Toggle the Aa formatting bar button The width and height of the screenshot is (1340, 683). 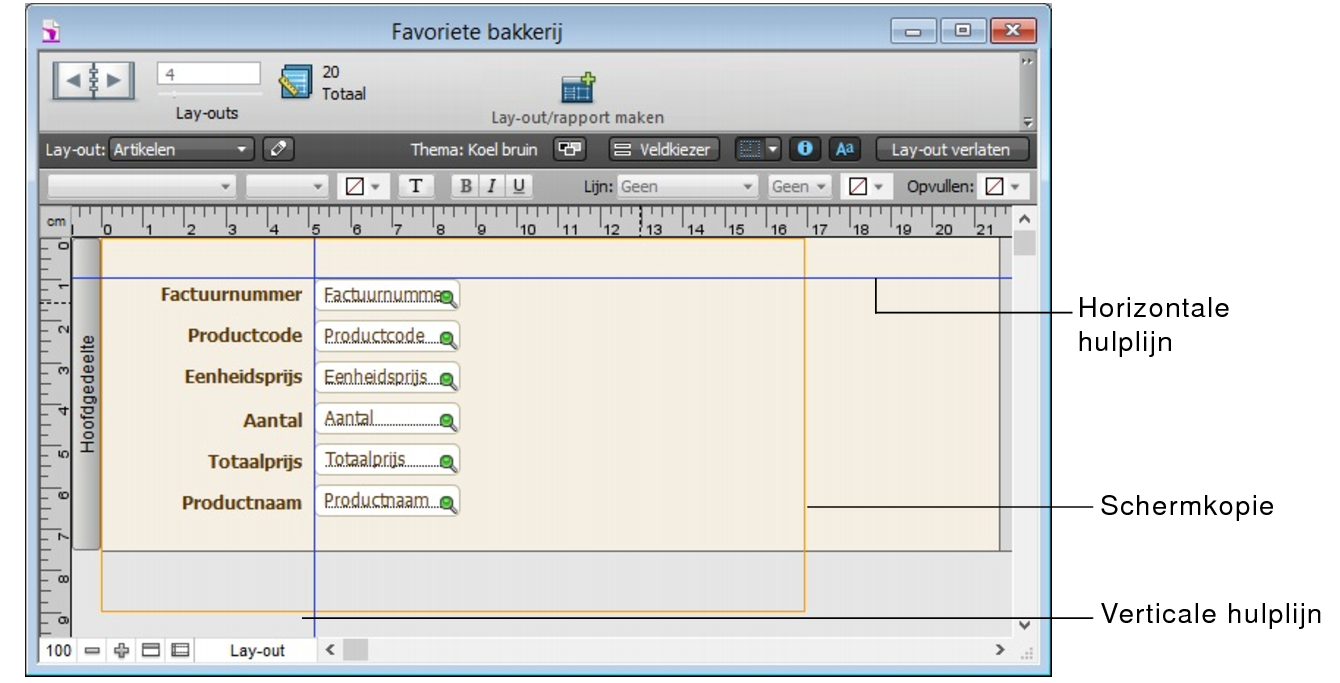click(845, 150)
